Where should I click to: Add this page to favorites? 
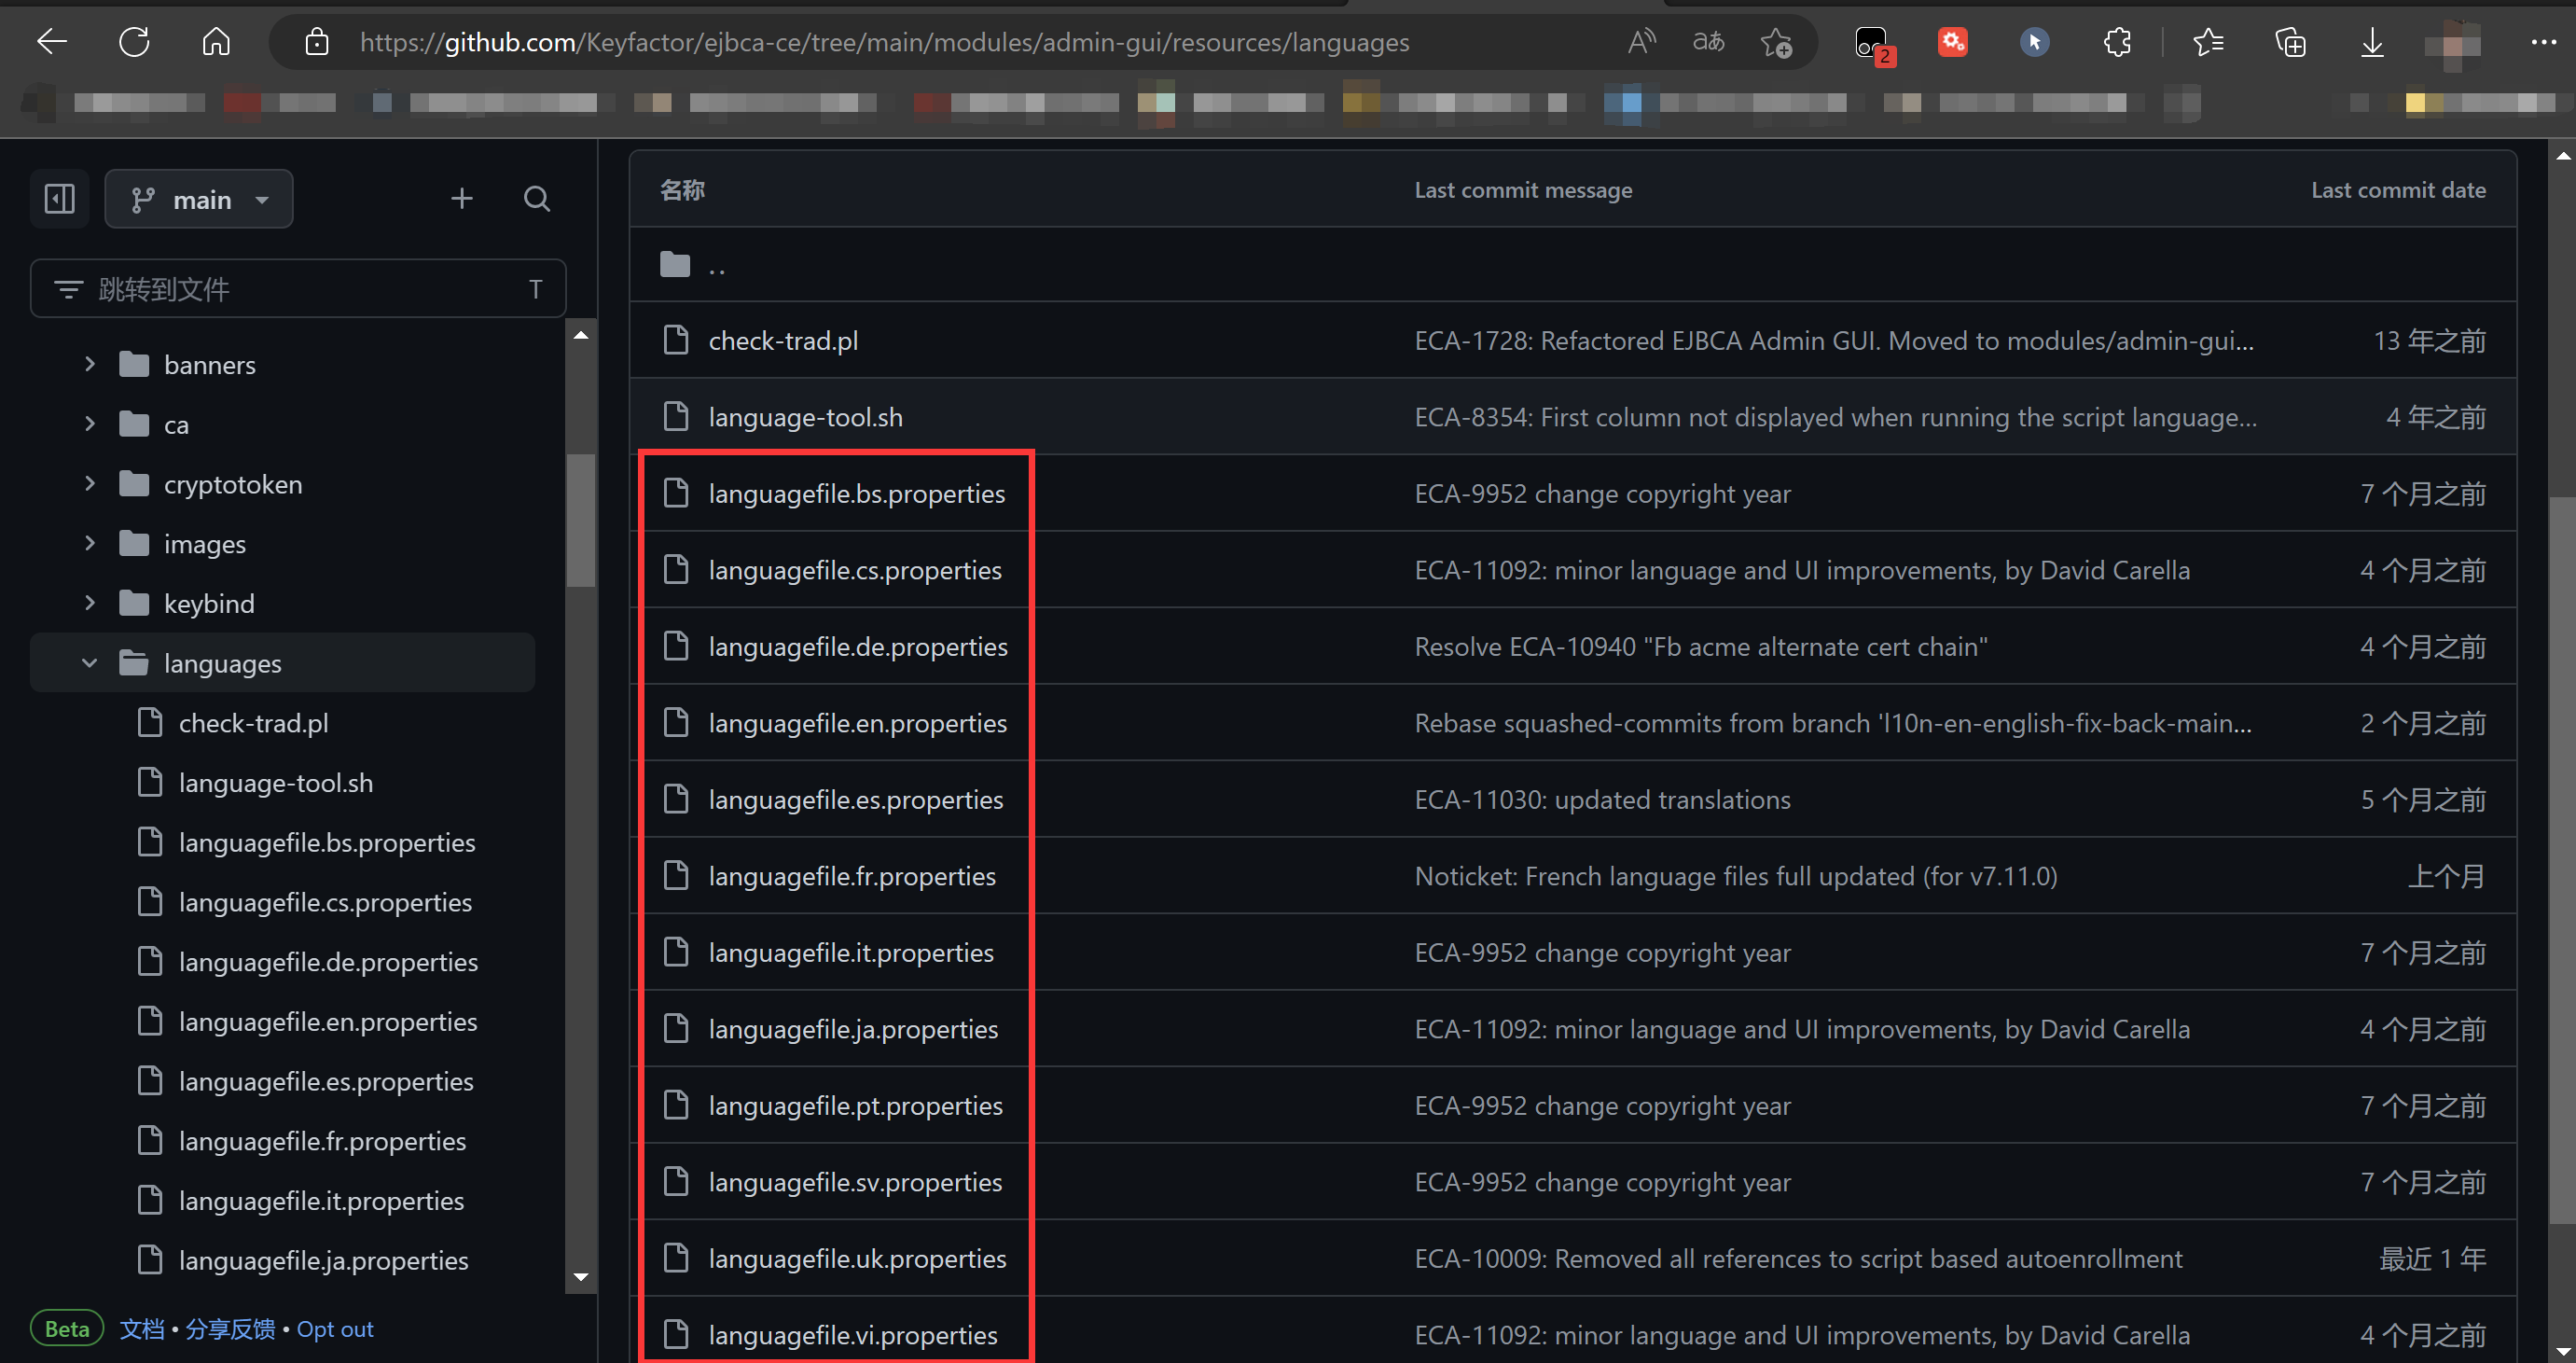[1776, 42]
